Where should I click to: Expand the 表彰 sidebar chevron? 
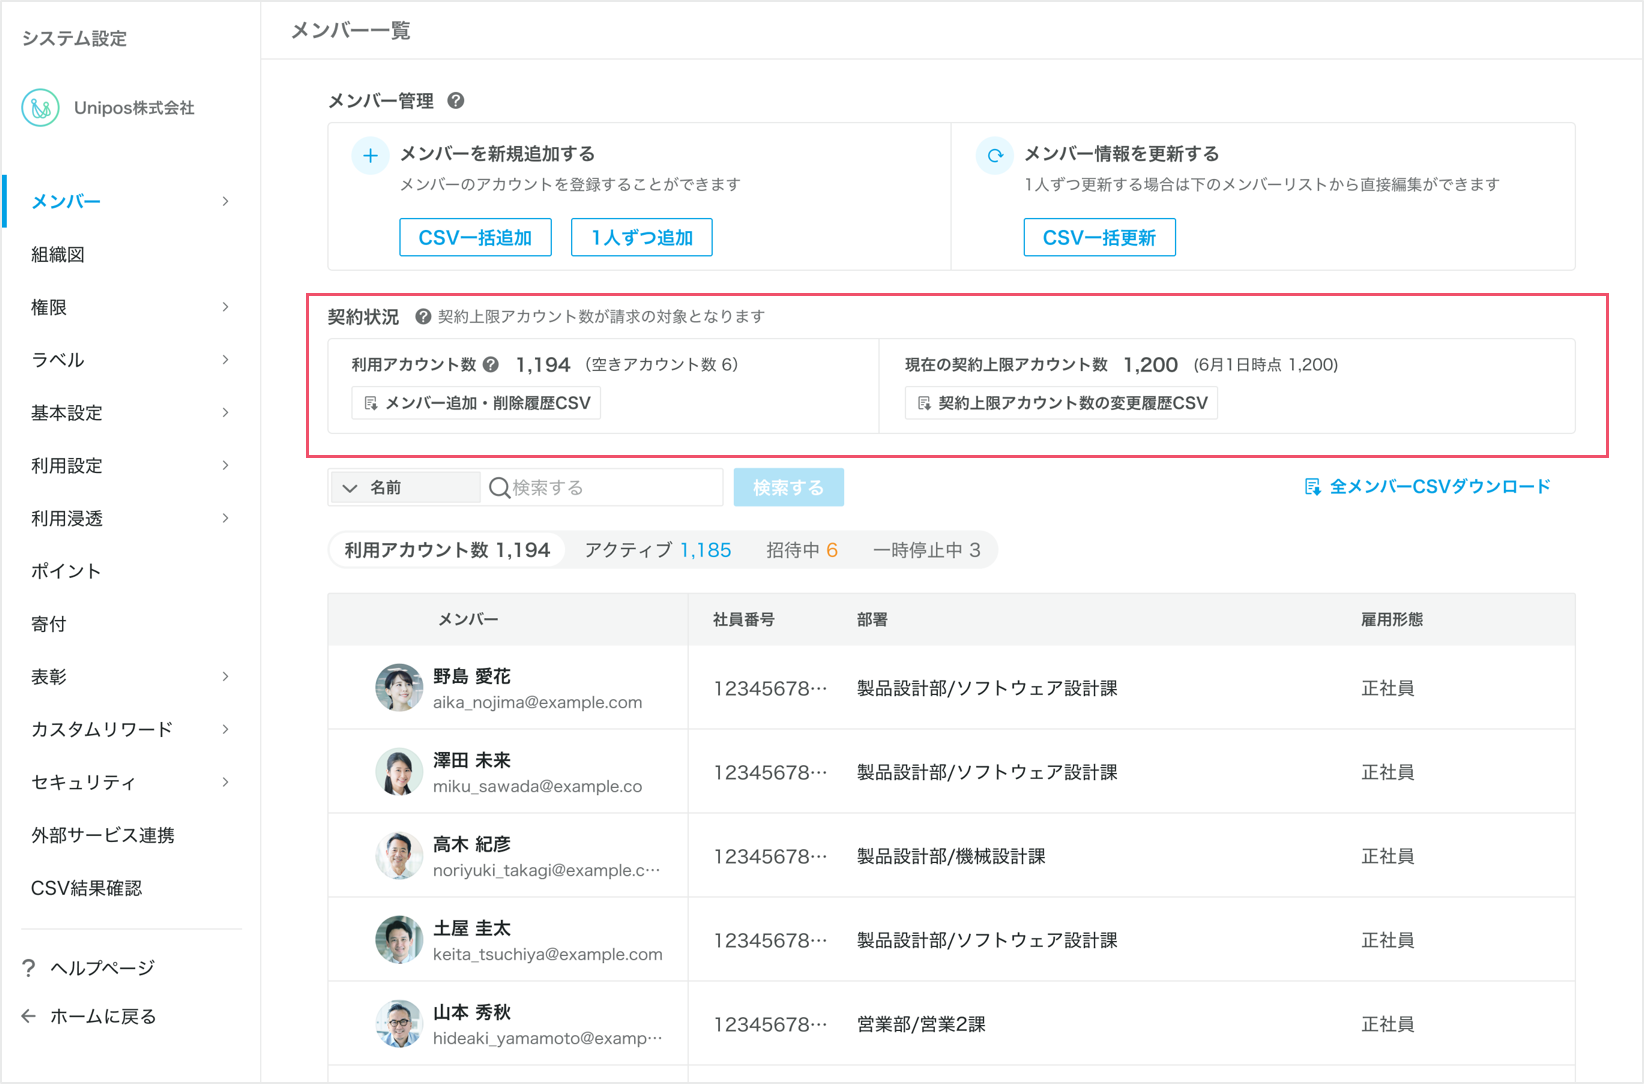[x=226, y=676]
